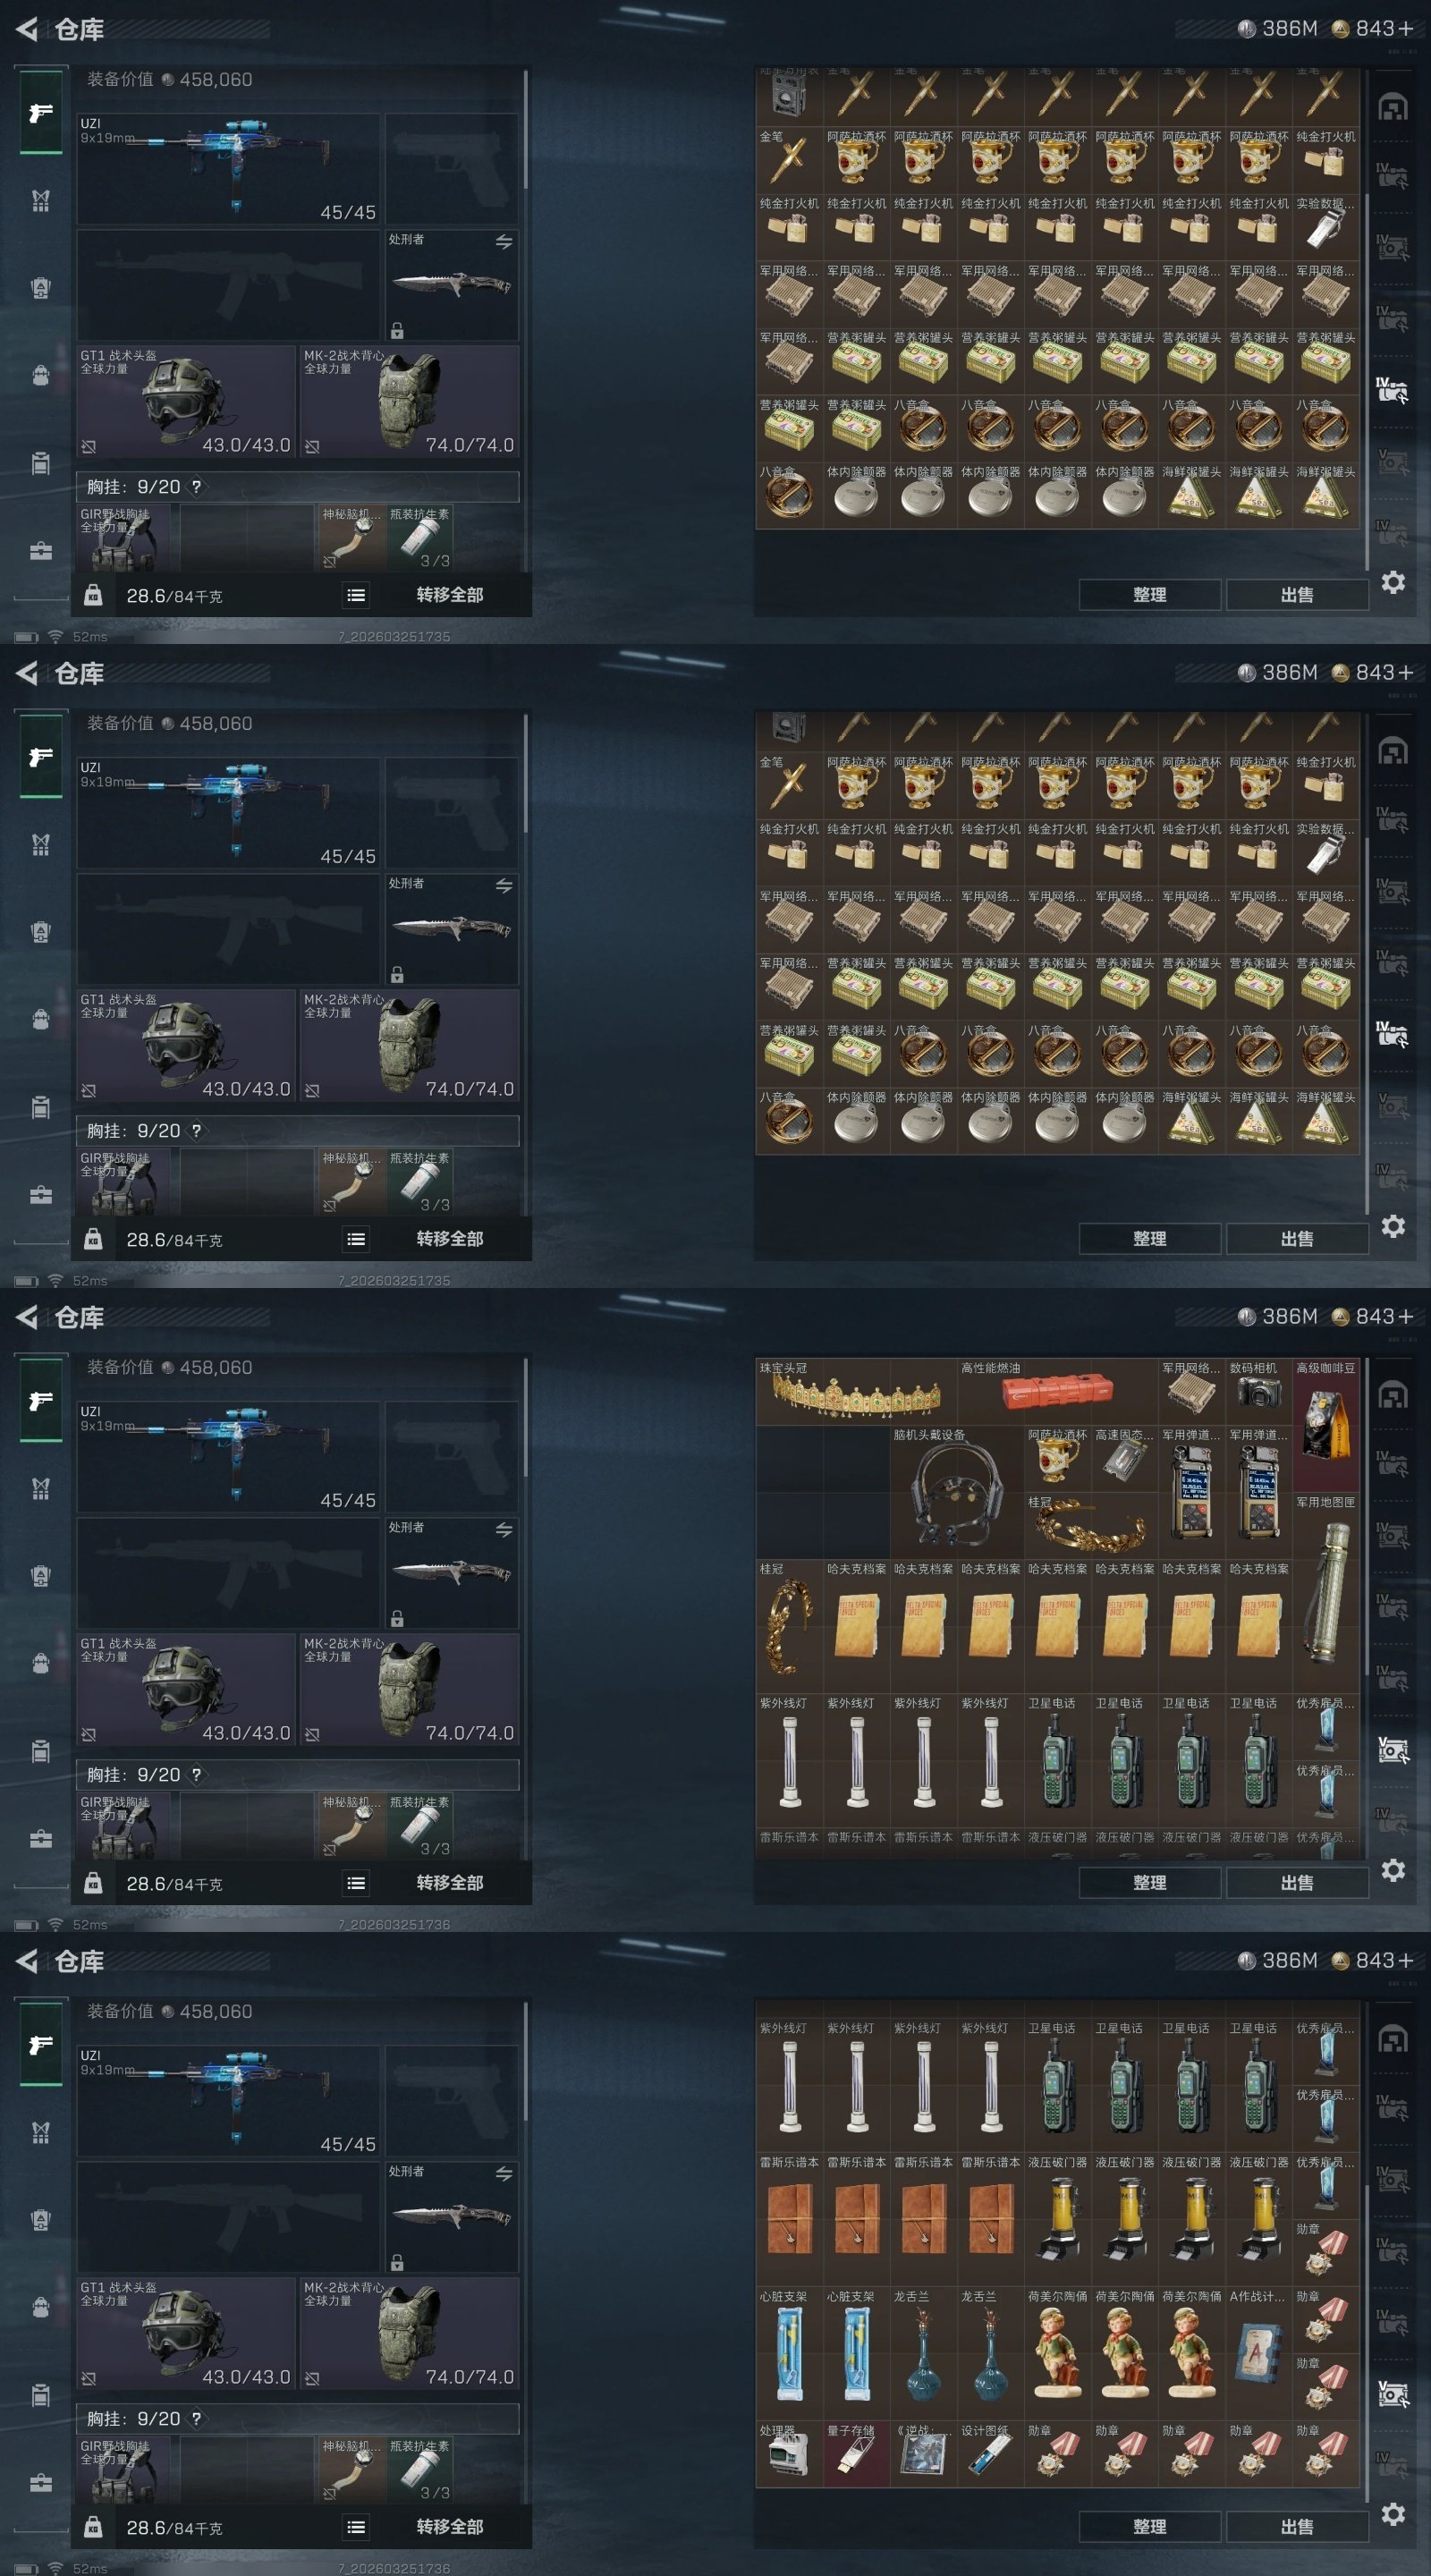
Task: Pick the 设计图纸 blueprint item
Action: (x=990, y=2454)
